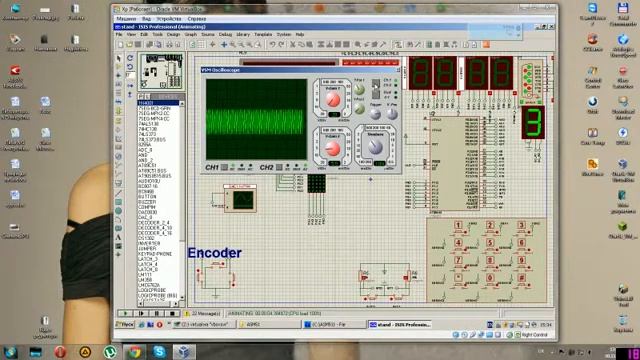The image size is (640, 360).
Task: Click the green single-digit seven-segment display
Action: [533, 122]
